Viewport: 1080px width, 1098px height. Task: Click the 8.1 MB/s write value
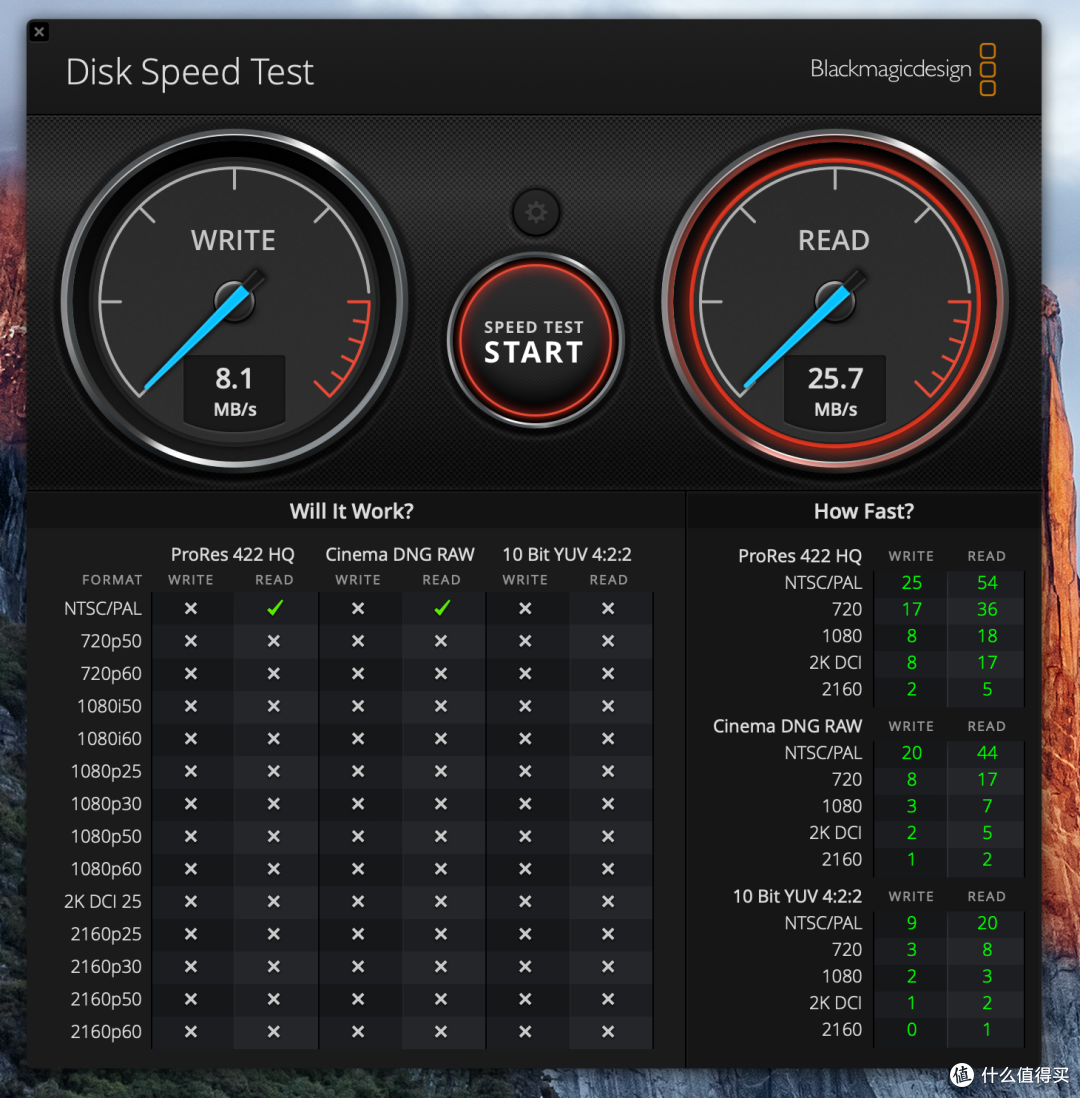[x=235, y=391]
